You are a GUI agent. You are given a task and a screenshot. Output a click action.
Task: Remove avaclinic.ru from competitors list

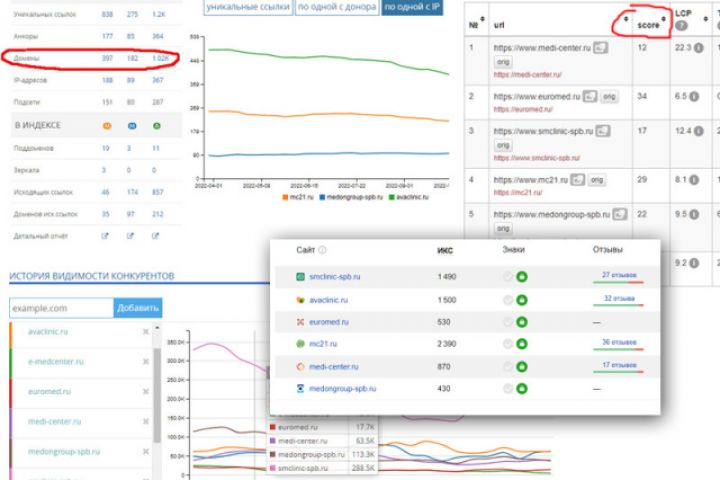click(x=146, y=332)
